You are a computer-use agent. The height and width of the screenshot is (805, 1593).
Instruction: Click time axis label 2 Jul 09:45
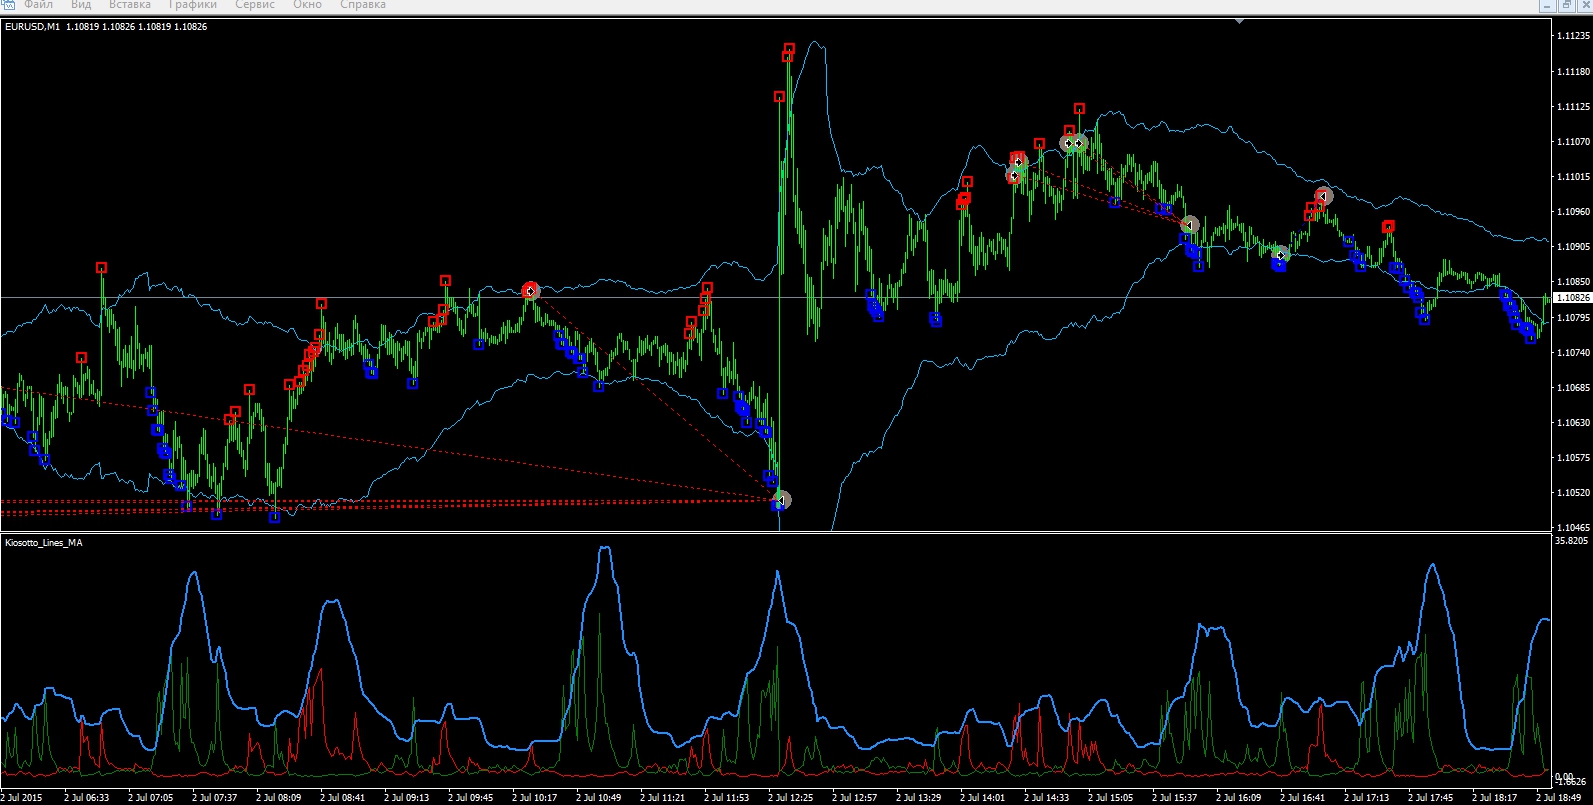tap(471, 798)
